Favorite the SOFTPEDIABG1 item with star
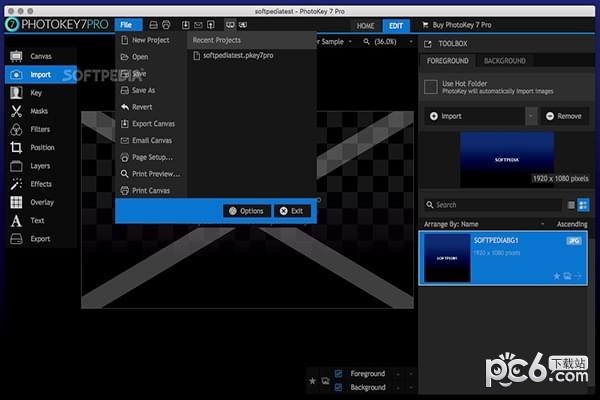 pos(557,276)
